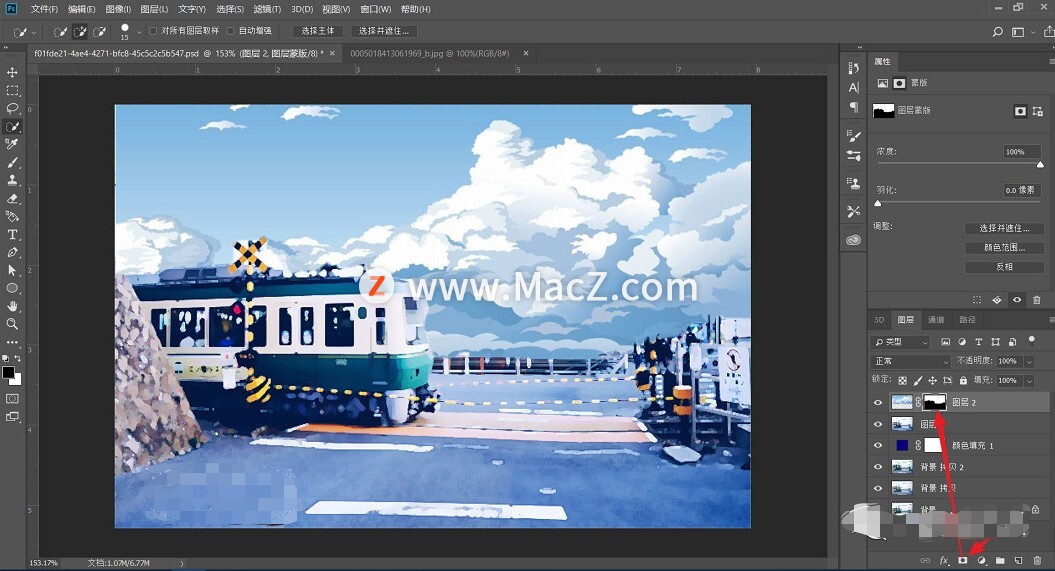This screenshot has height=571, width=1055.
Task: Hide the 颜色填充 1 layer
Action: coord(878,445)
